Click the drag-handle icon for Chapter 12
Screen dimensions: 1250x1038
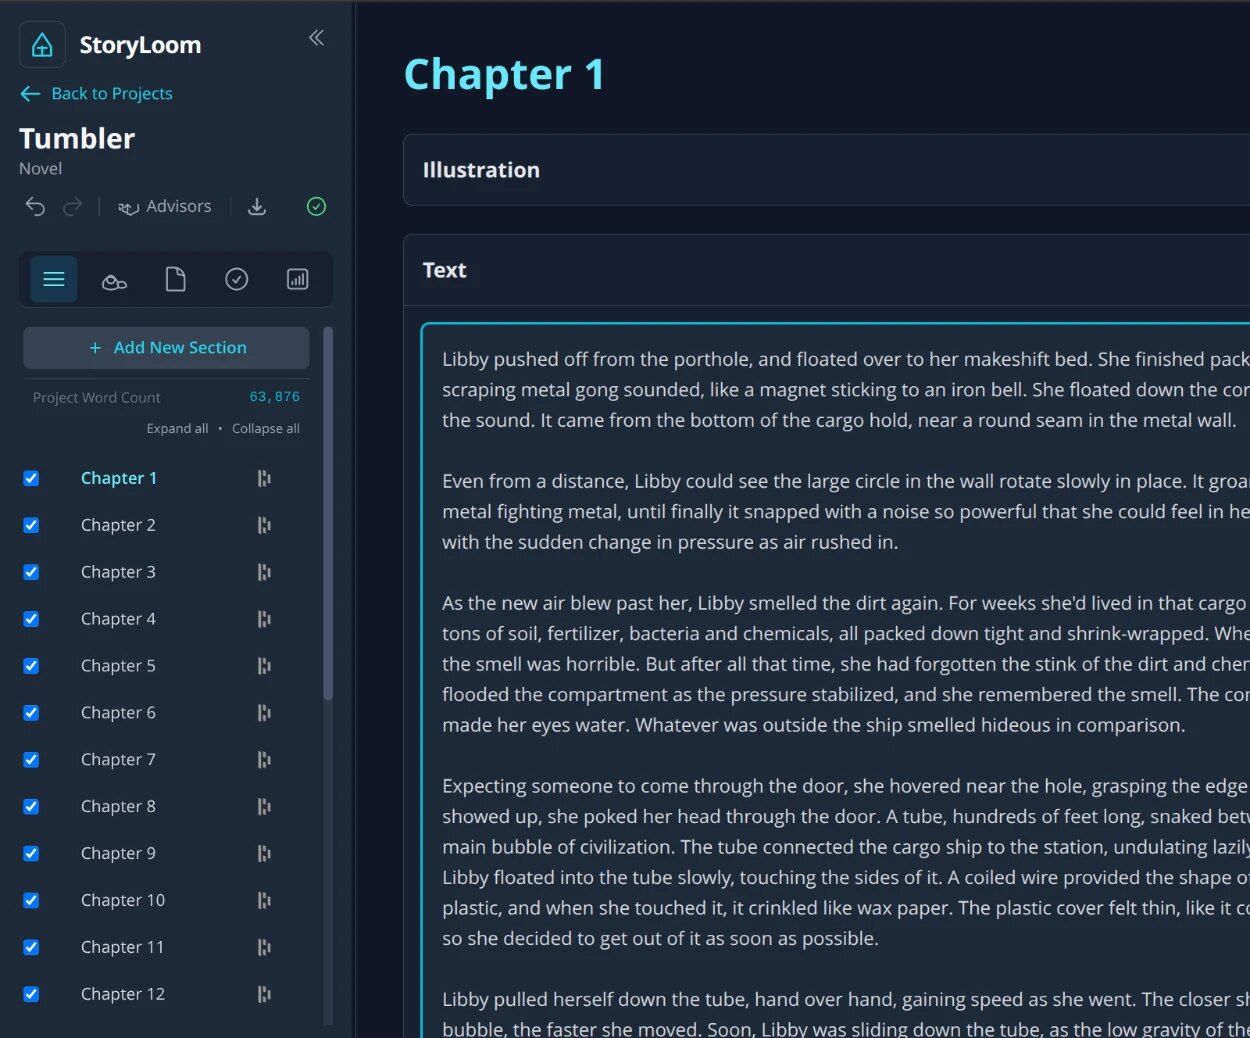pos(264,994)
